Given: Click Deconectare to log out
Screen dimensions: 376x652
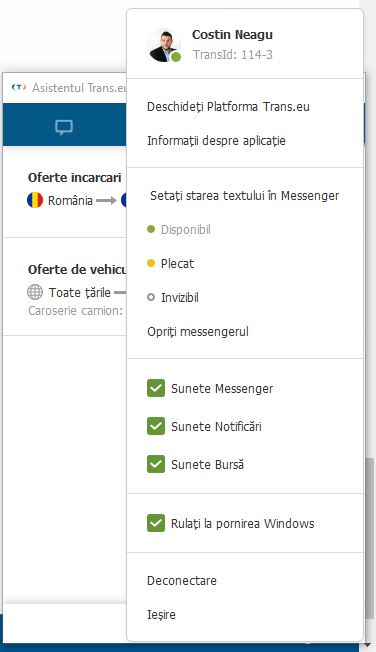Looking at the screenshot, I should pyautogui.click(x=182, y=580).
